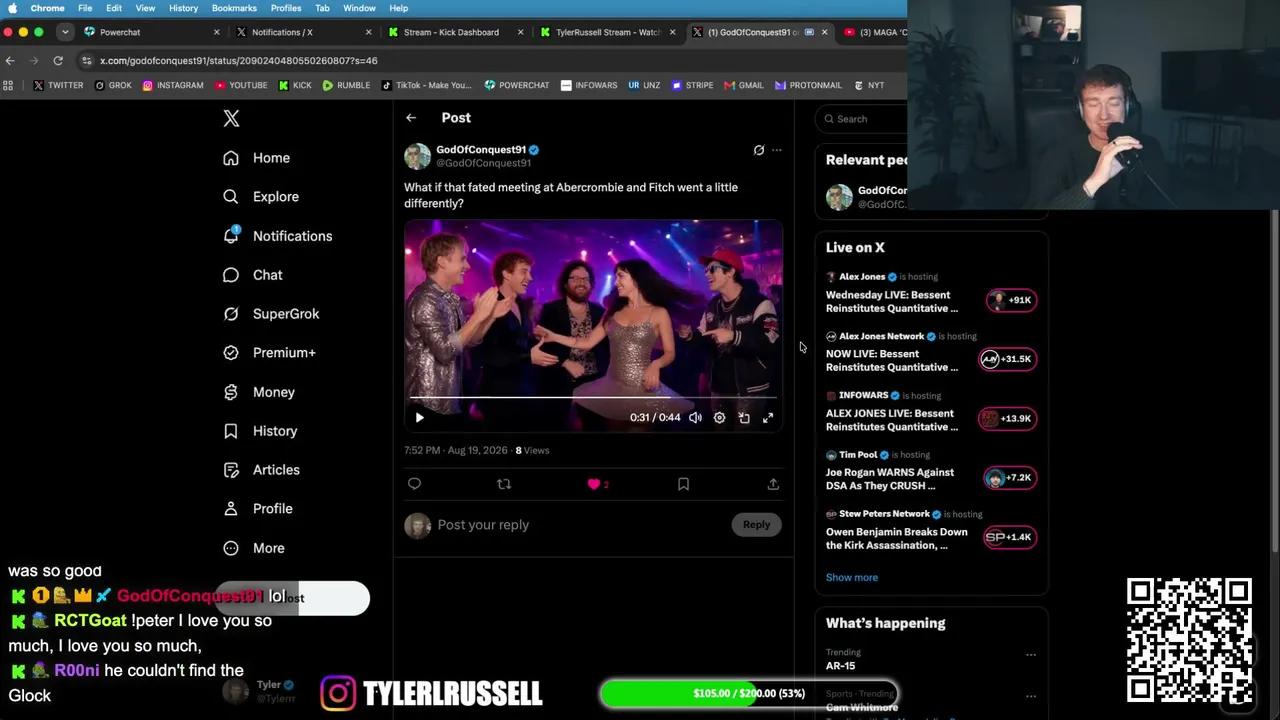Open the KICK bookmark

click(x=295, y=86)
